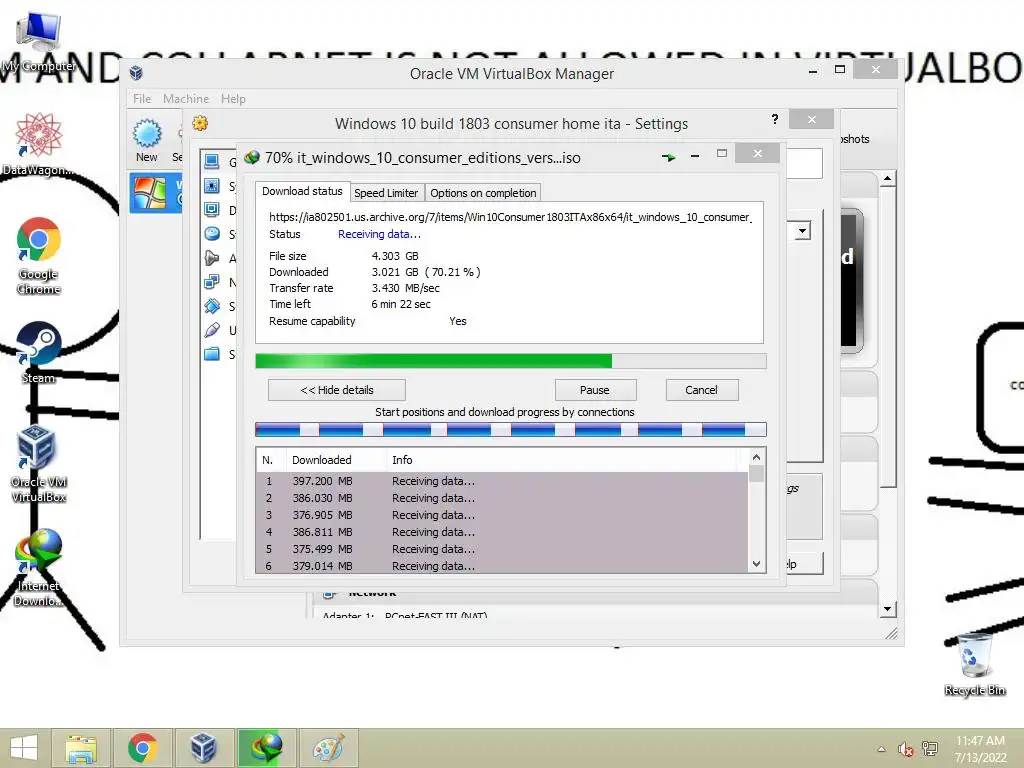Switch to Internet Download Manager taskbar item
The height and width of the screenshot is (768, 1024).
coord(266,748)
